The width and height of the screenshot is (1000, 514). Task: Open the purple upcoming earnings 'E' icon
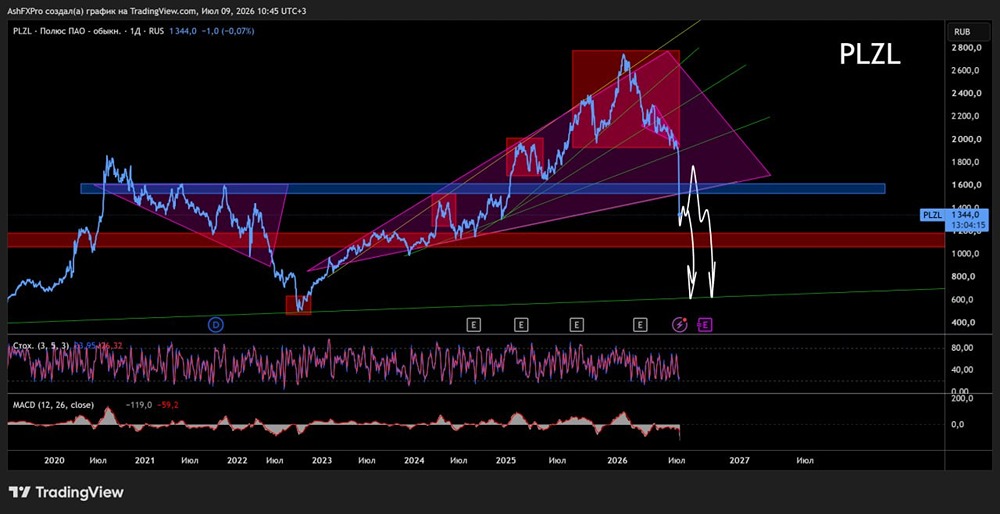[706, 325]
